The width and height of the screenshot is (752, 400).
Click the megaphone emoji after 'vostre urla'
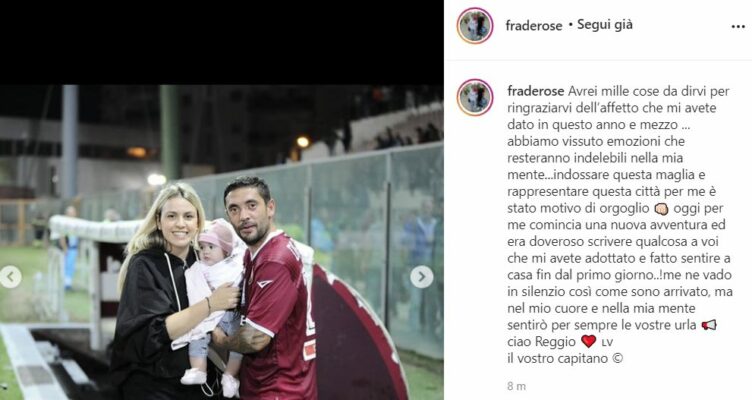709,325
